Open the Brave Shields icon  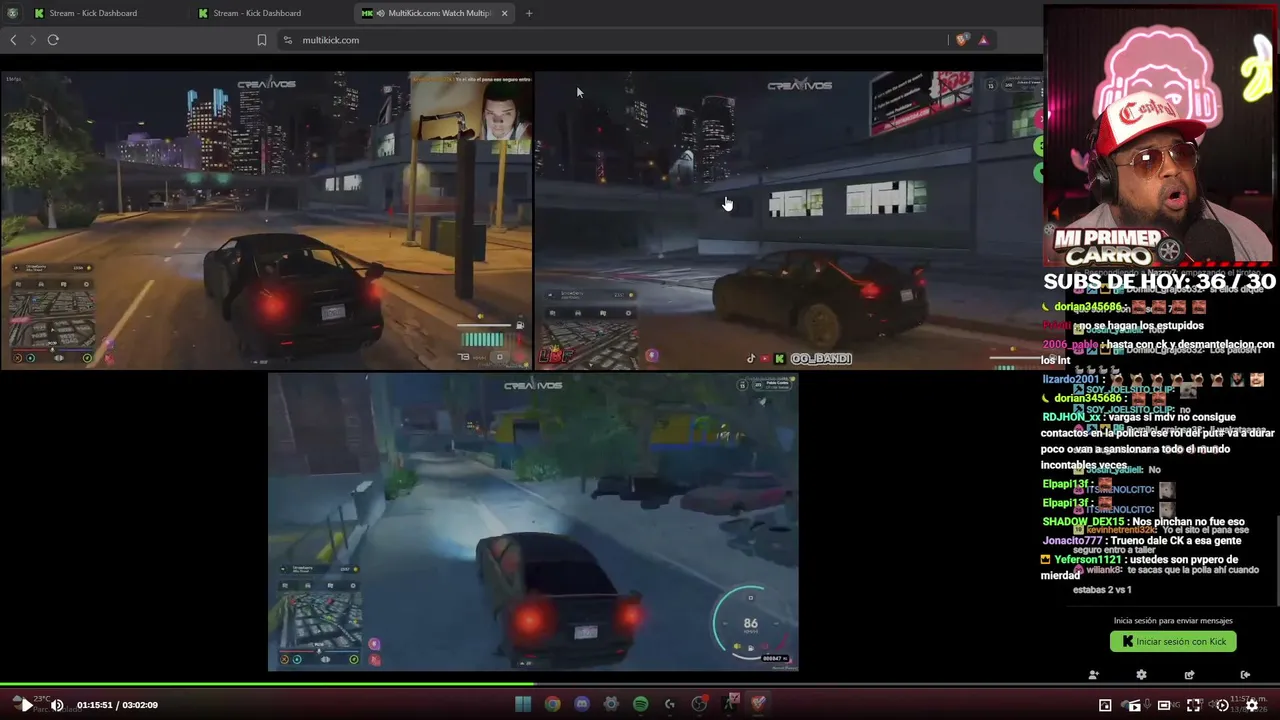click(962, 40)
